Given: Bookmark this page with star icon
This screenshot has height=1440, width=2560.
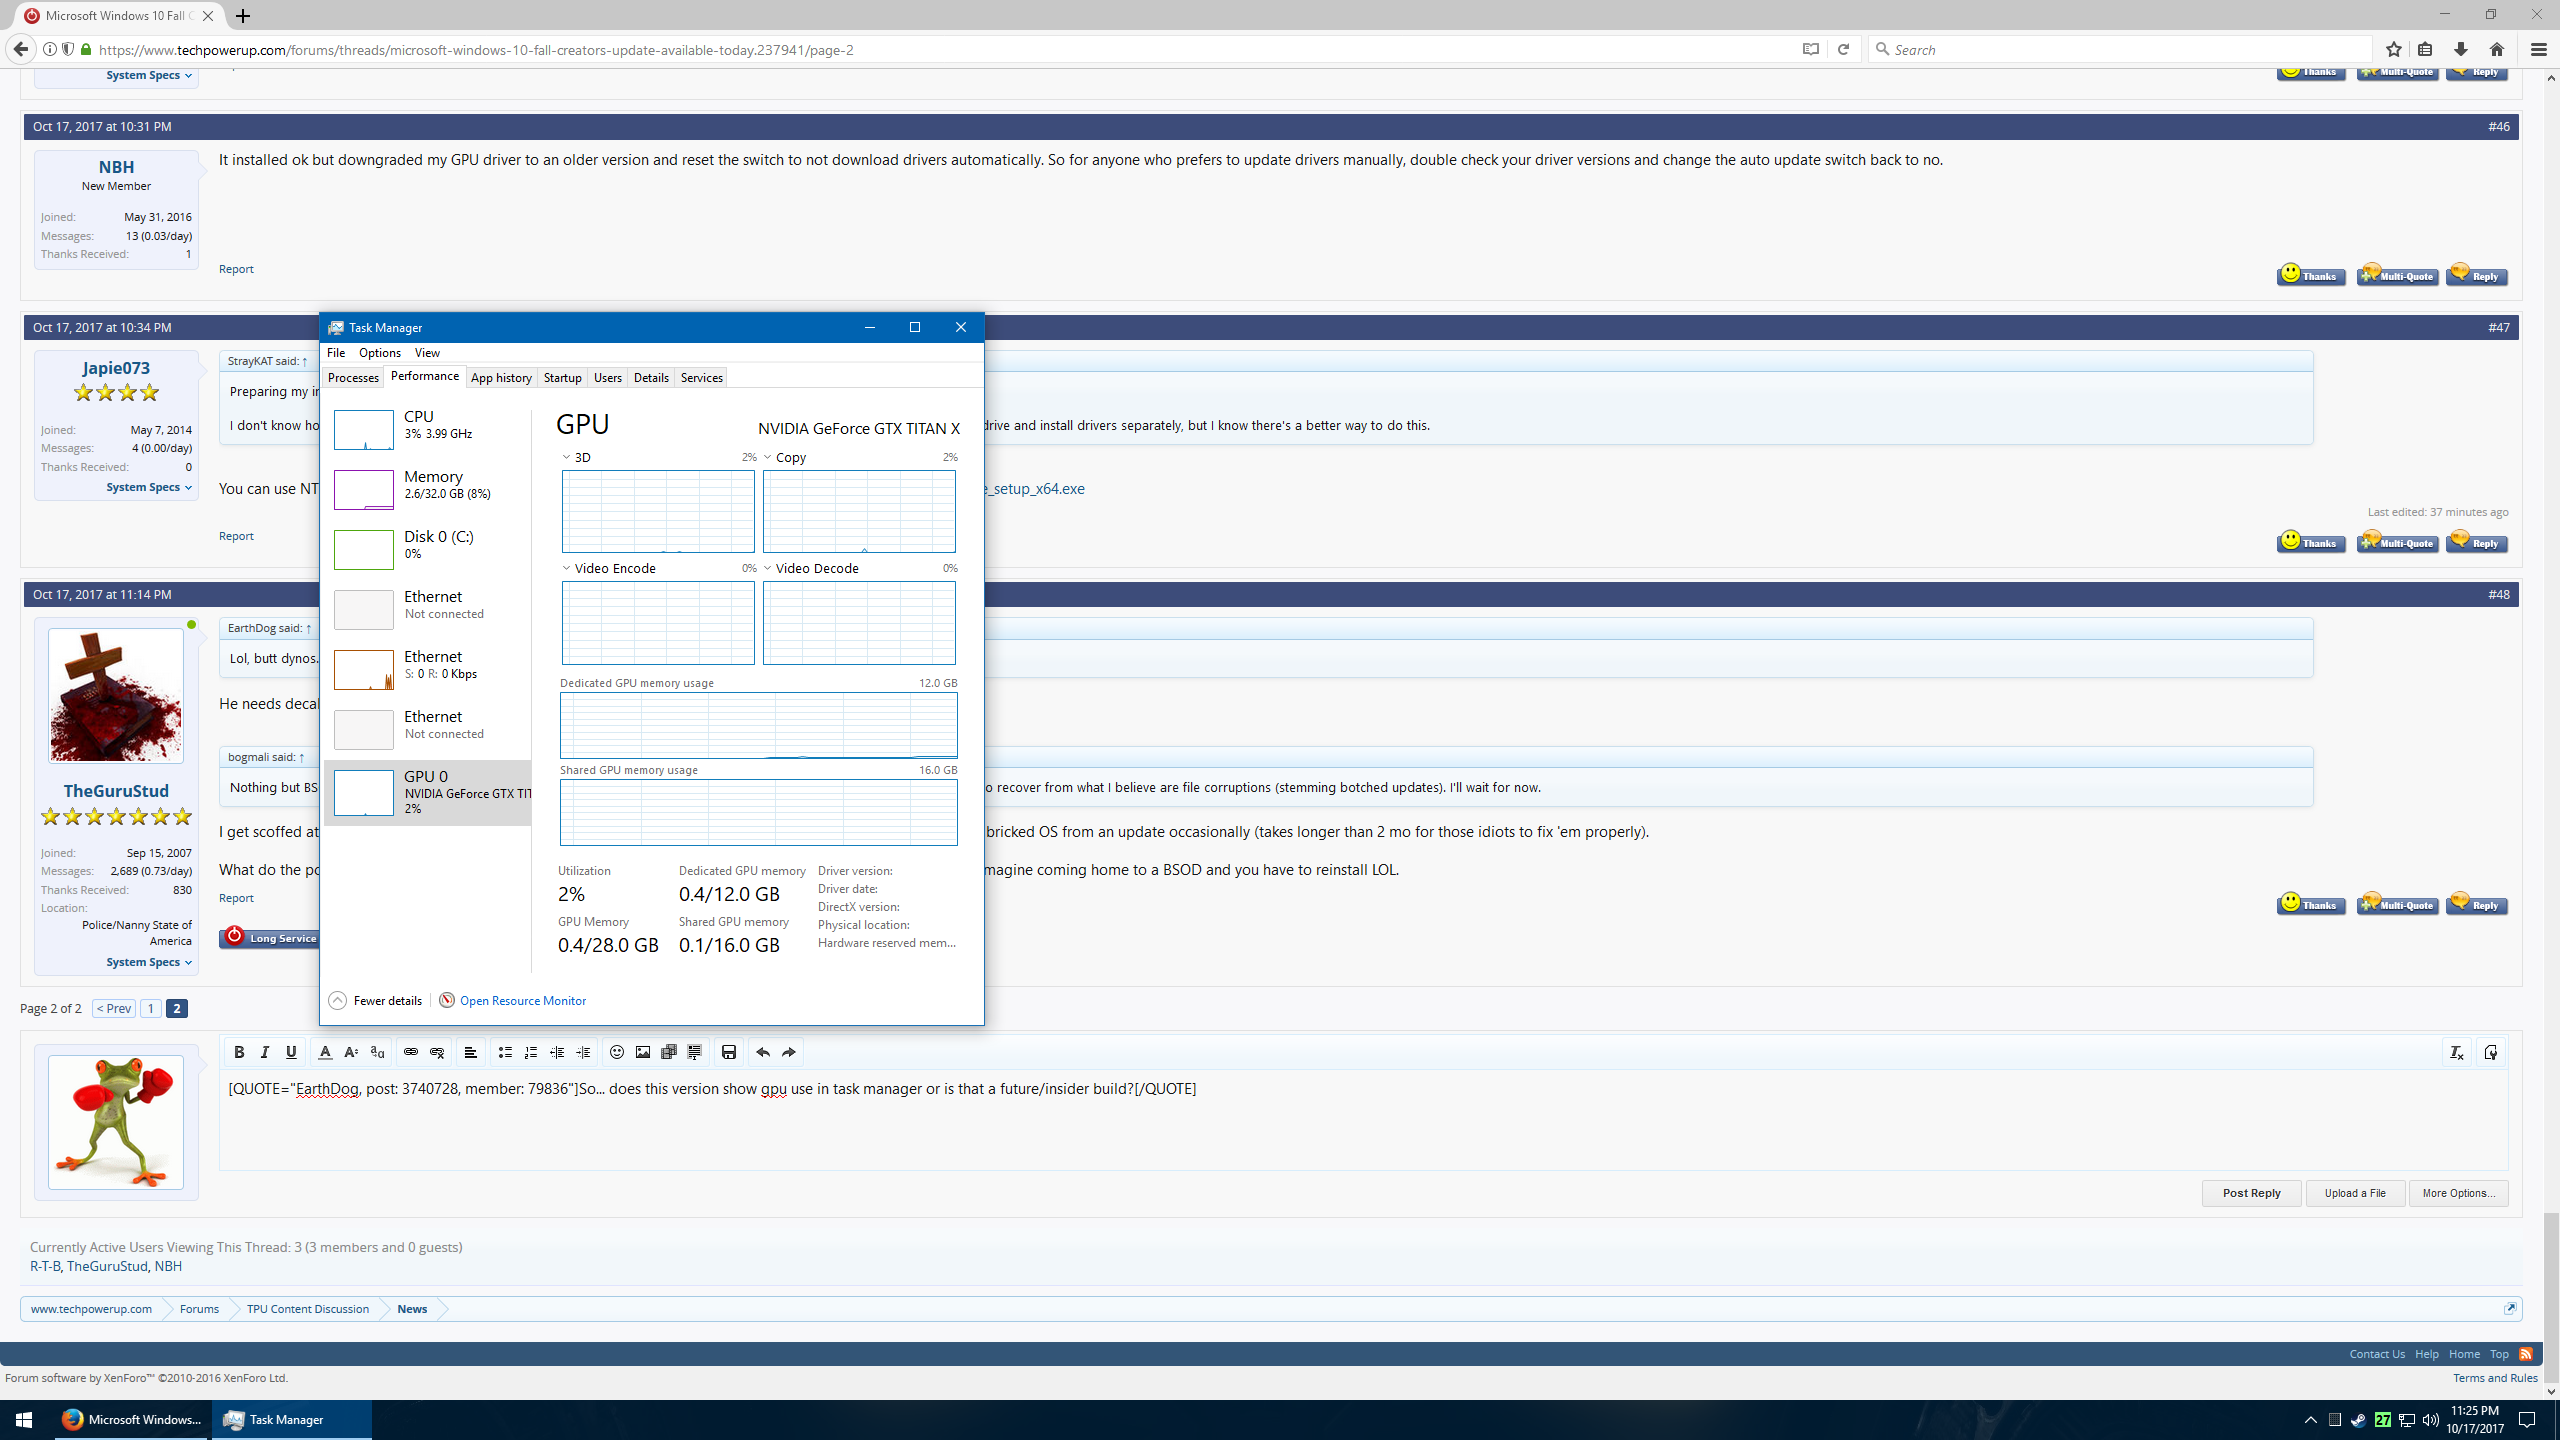Looking at the screenshot, I should [2393, 49].
